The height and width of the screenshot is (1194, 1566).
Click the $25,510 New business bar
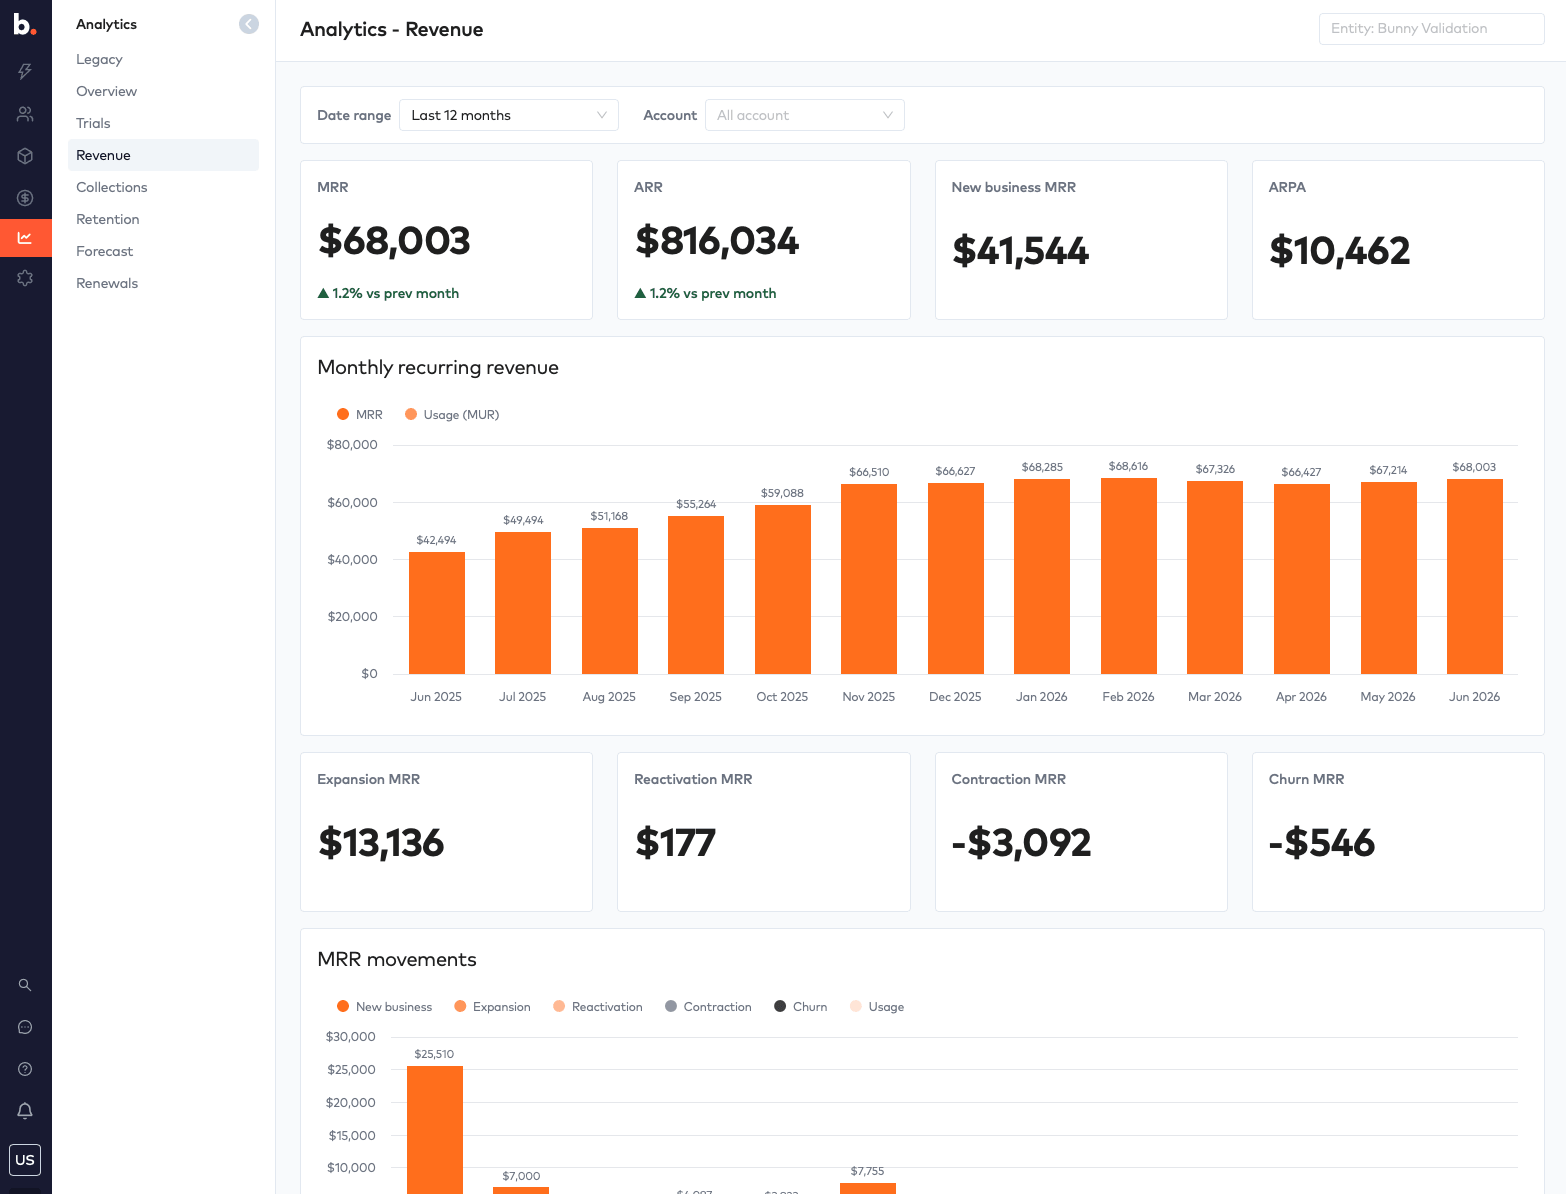[435, 1130]
